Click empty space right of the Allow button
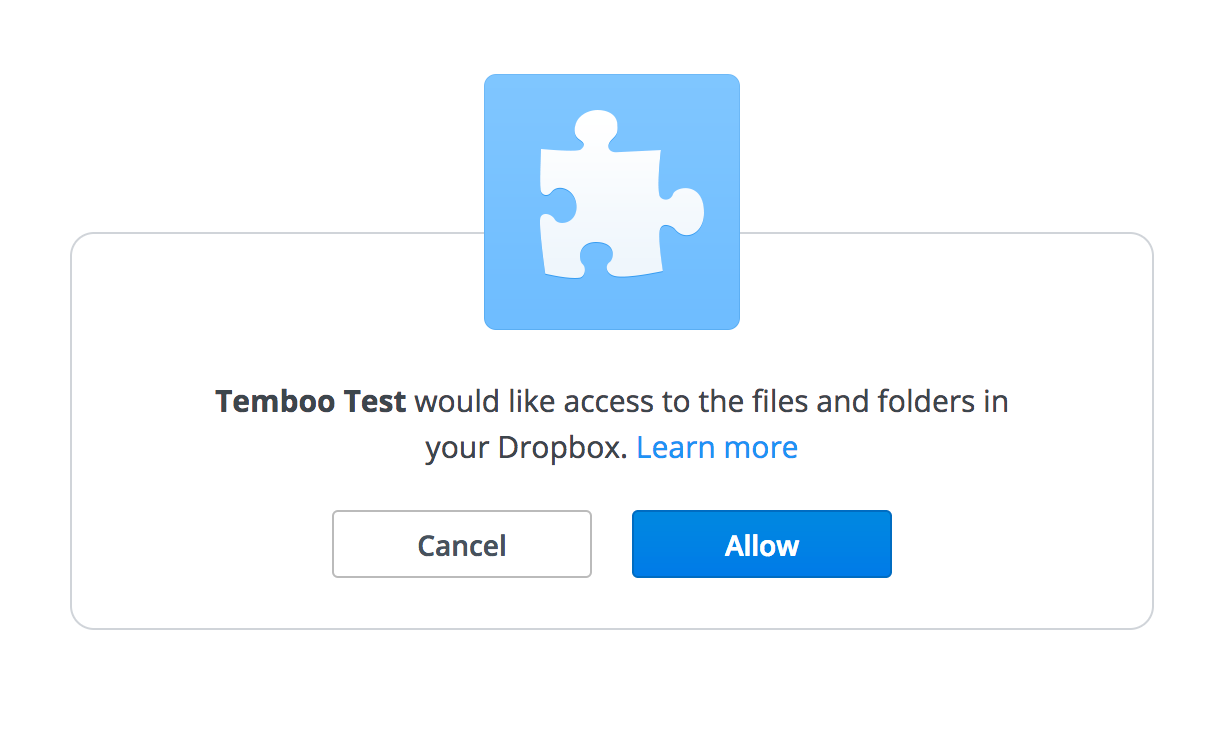This screenshot has height=730, width=1232. pos(1020,544)
